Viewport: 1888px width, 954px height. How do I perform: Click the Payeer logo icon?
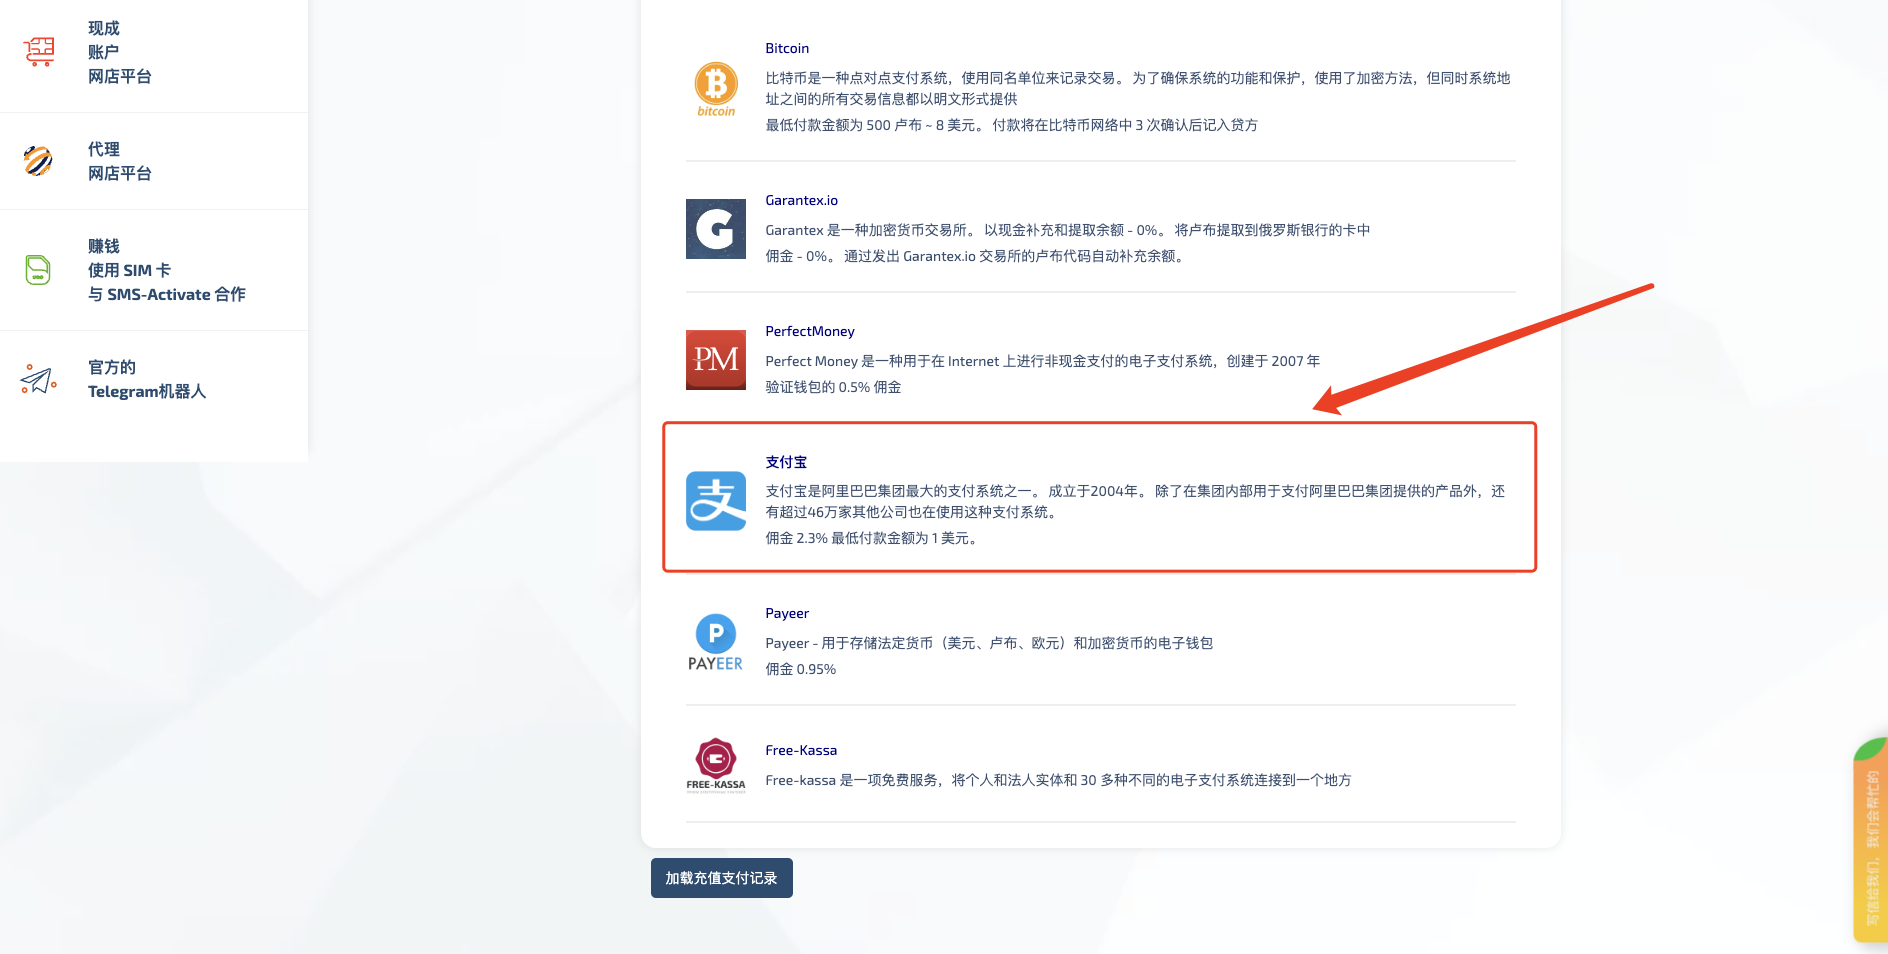(716, 642)
